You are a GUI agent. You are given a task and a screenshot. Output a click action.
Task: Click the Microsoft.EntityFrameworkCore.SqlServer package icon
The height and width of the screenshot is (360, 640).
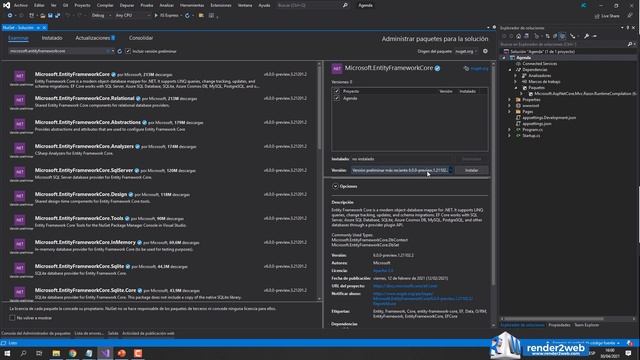20,172
